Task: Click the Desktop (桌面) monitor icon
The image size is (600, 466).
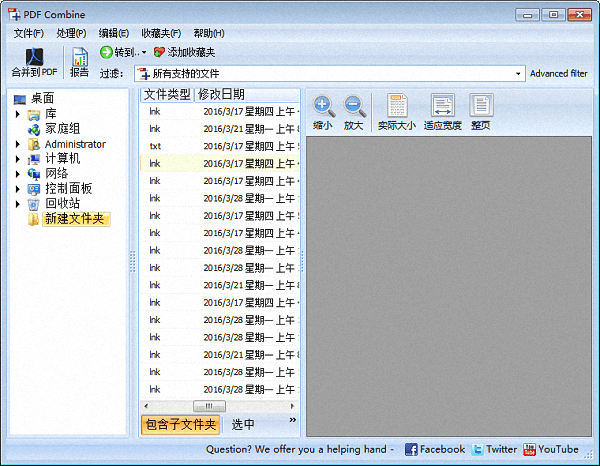Action: click(20, 99)
